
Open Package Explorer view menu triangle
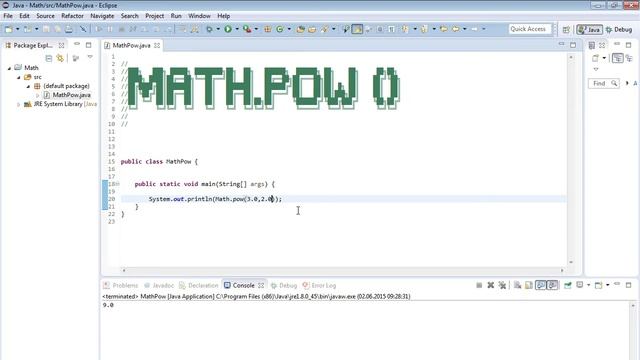(x=90, y=58)
